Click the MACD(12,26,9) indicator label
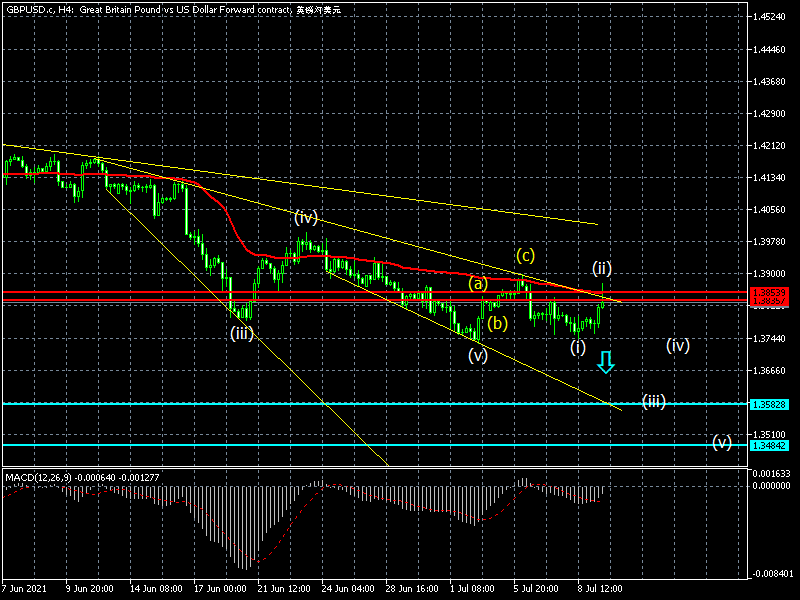Screen dimensions: 800x600 [82, 478]
